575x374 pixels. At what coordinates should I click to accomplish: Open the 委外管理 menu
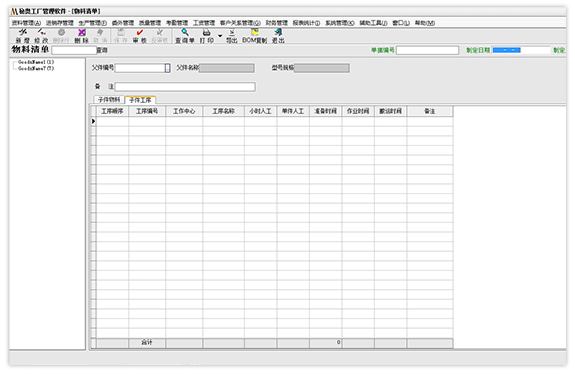click(x=123, y=23)
